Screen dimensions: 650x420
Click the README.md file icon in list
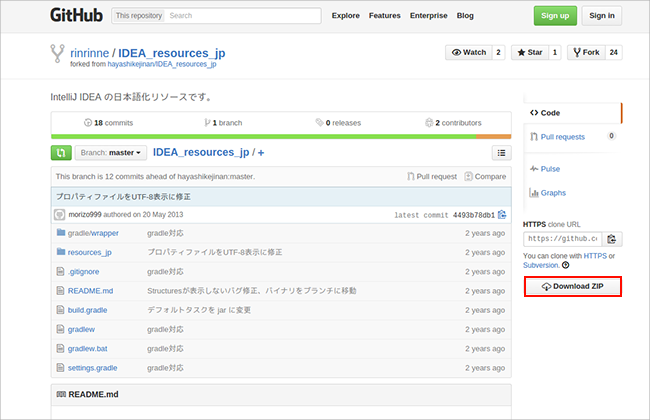coord(61,291)
